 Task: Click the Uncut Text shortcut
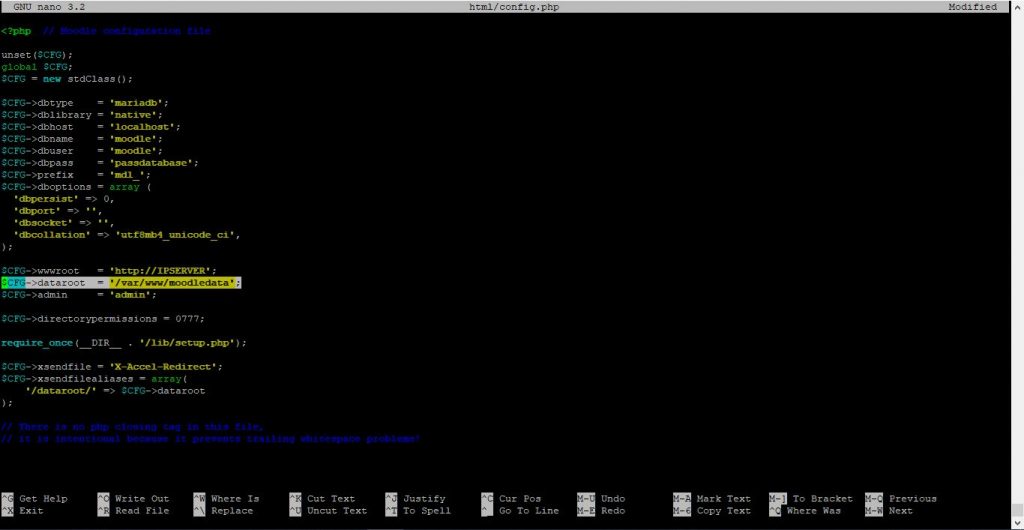[x=337, y=510]
